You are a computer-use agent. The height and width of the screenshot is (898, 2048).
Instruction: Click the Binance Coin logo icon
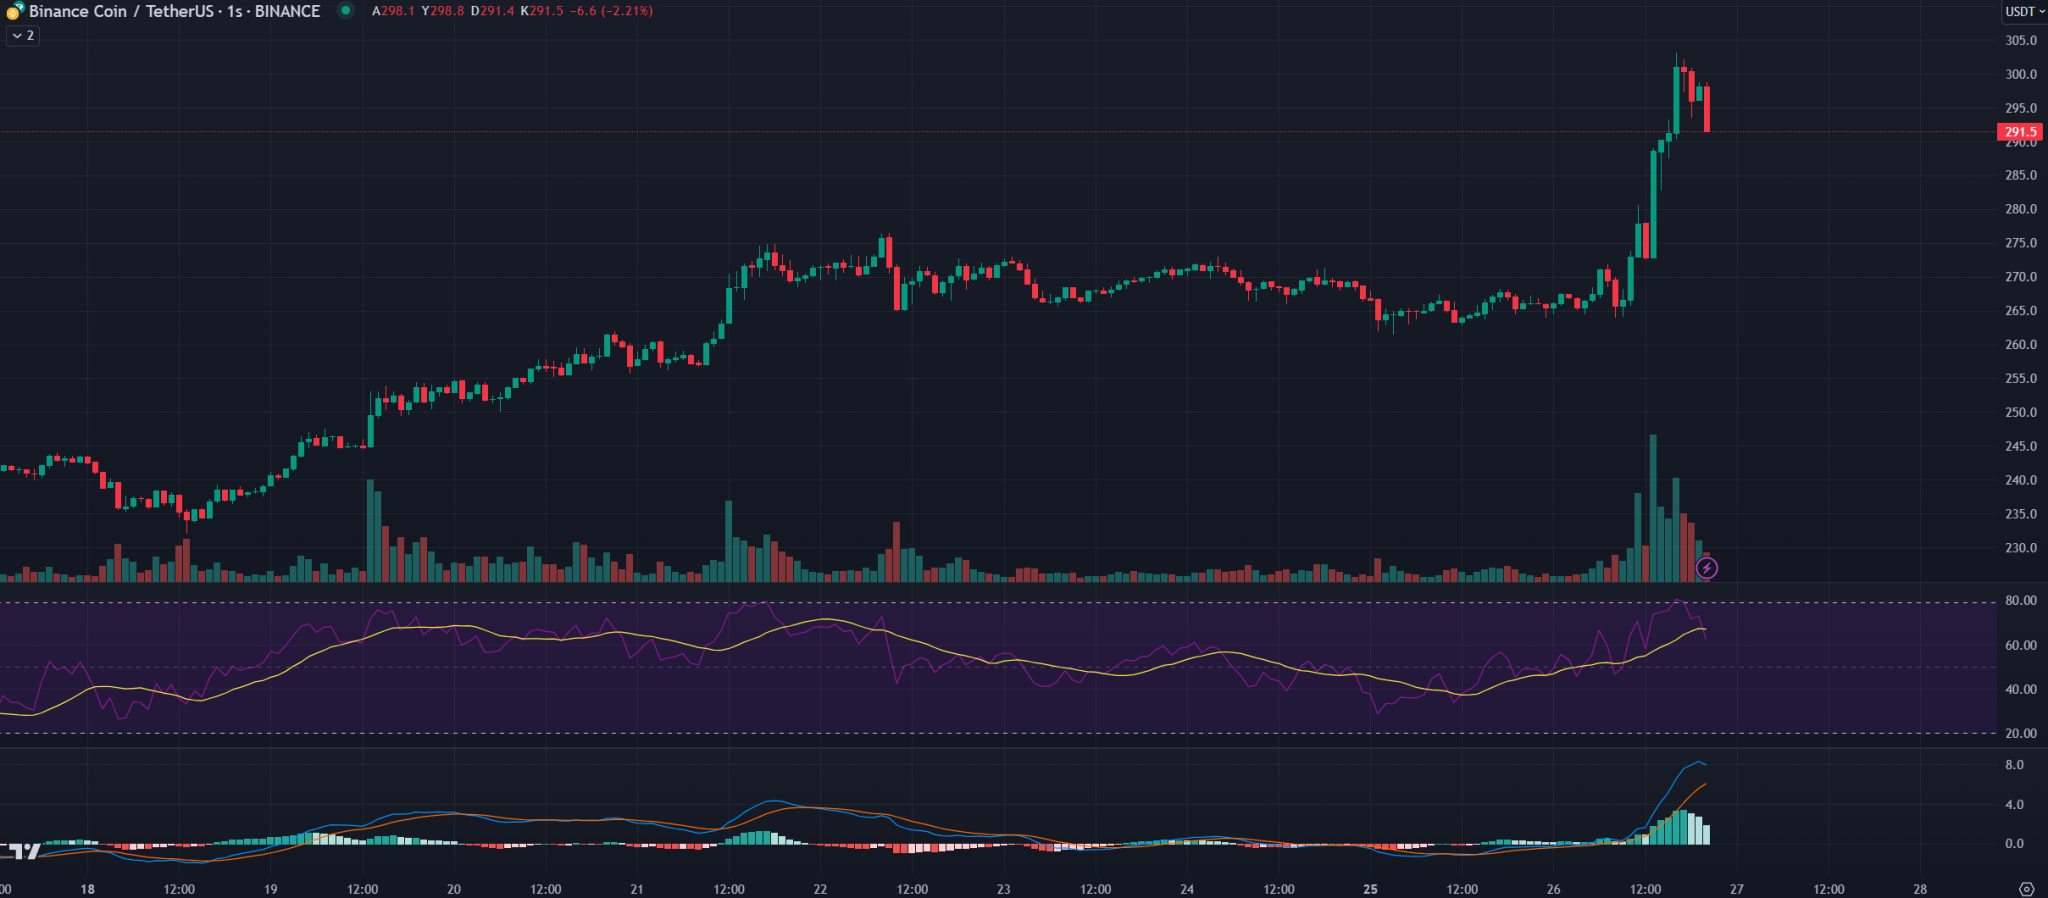coord(14,11)
